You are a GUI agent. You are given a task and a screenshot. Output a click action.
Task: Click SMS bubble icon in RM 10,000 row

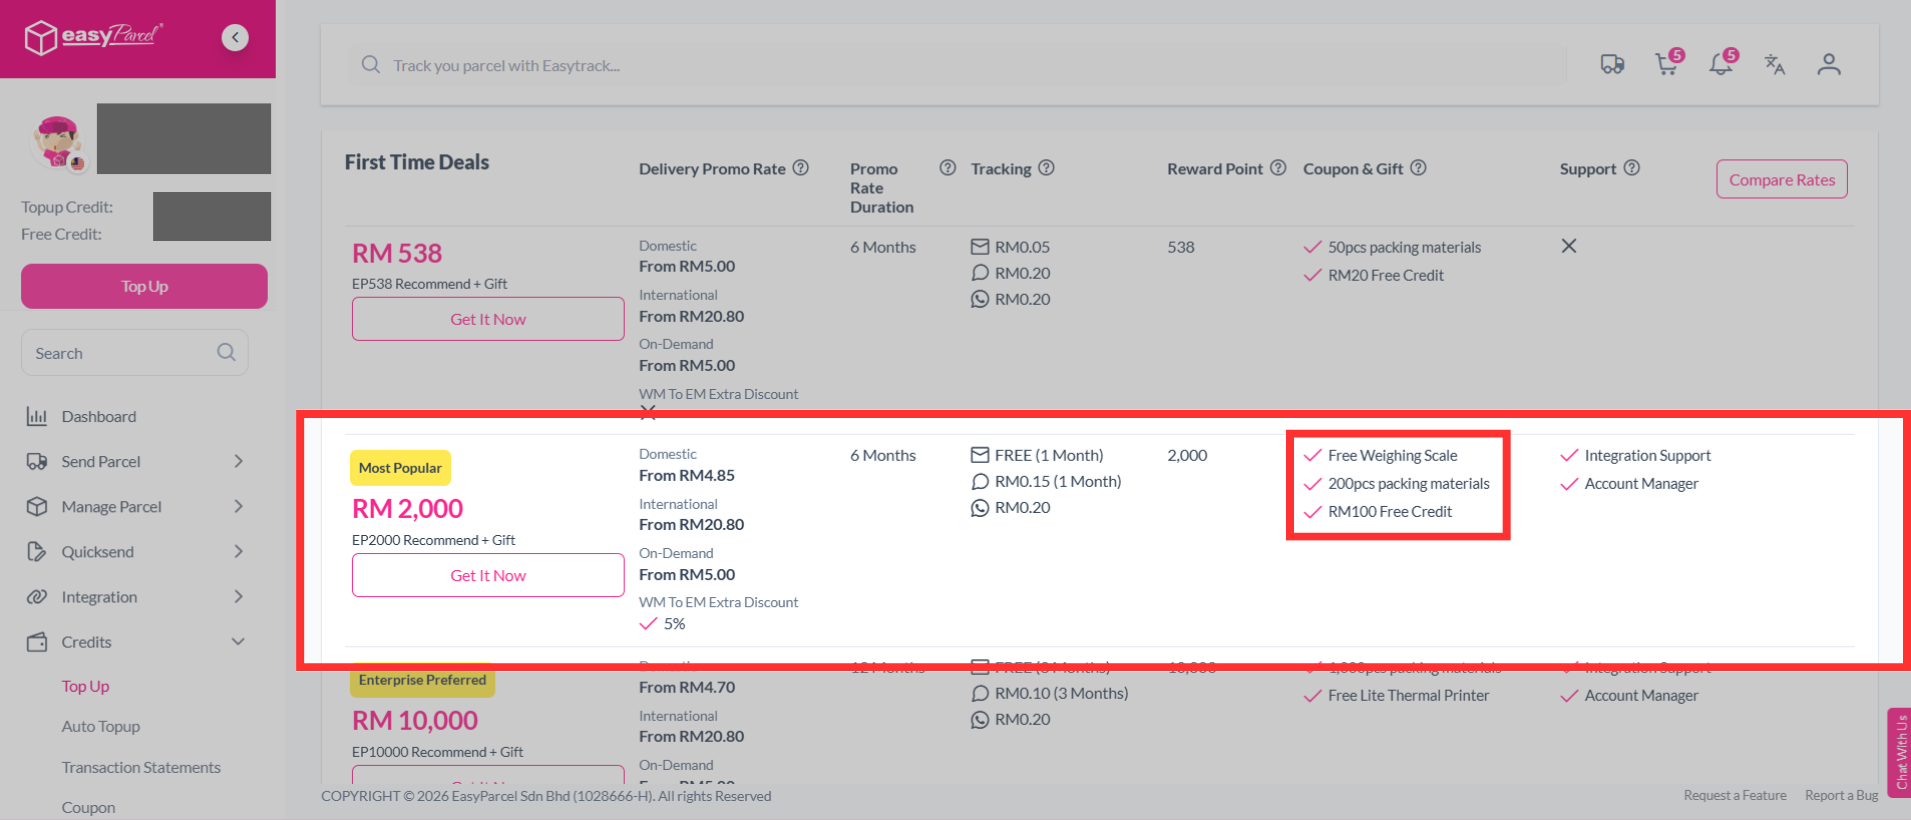(980, 693)
